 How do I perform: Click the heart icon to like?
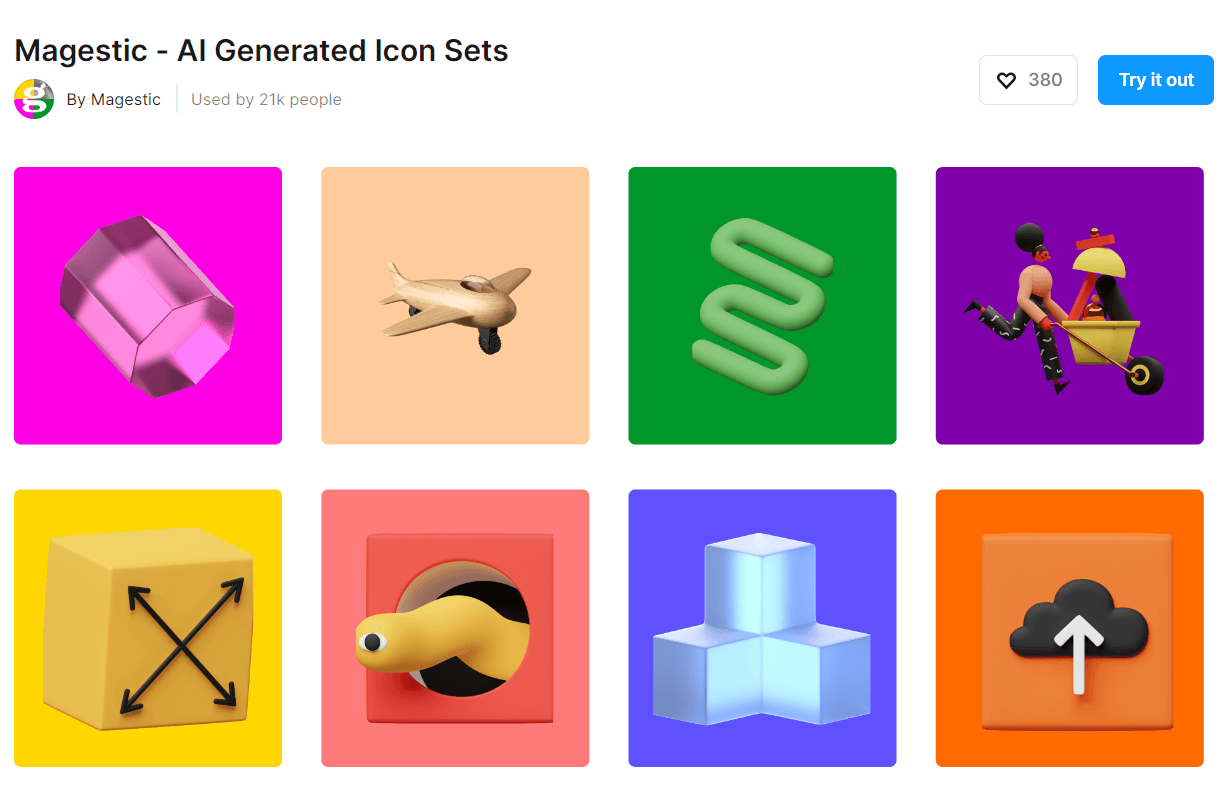click(x=1007, y=80)
